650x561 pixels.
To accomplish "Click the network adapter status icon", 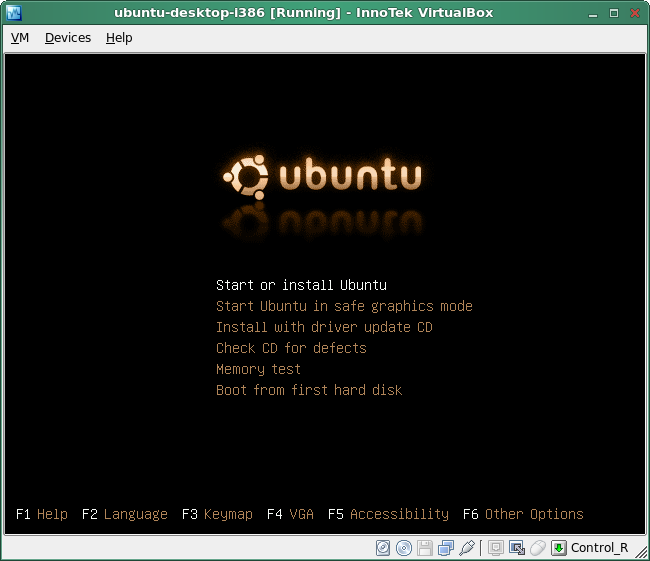I will (x=446, y=547).
